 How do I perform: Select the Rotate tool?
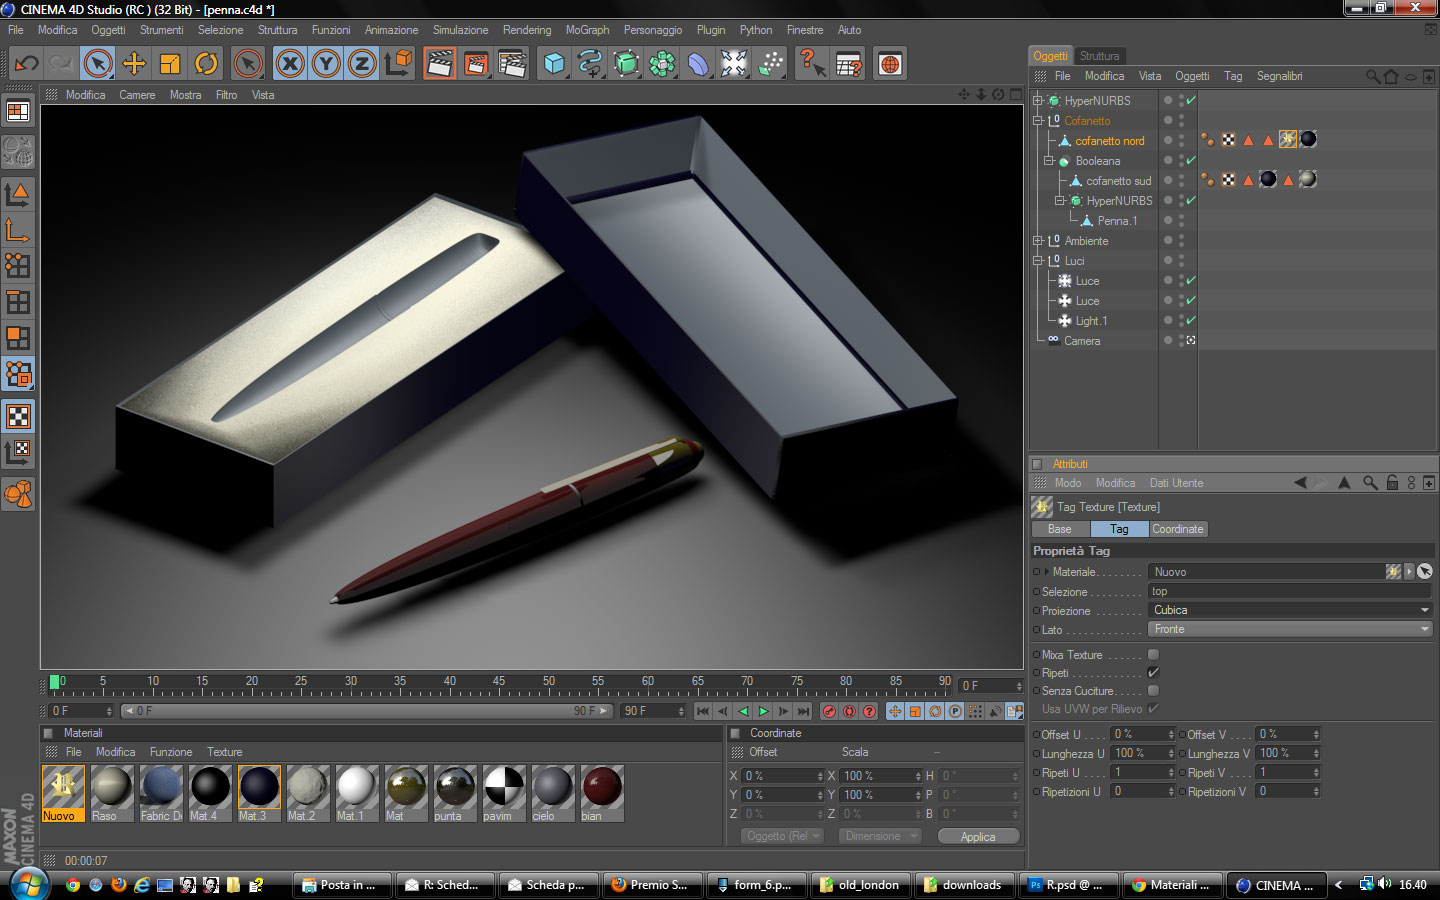click(206, 64)
